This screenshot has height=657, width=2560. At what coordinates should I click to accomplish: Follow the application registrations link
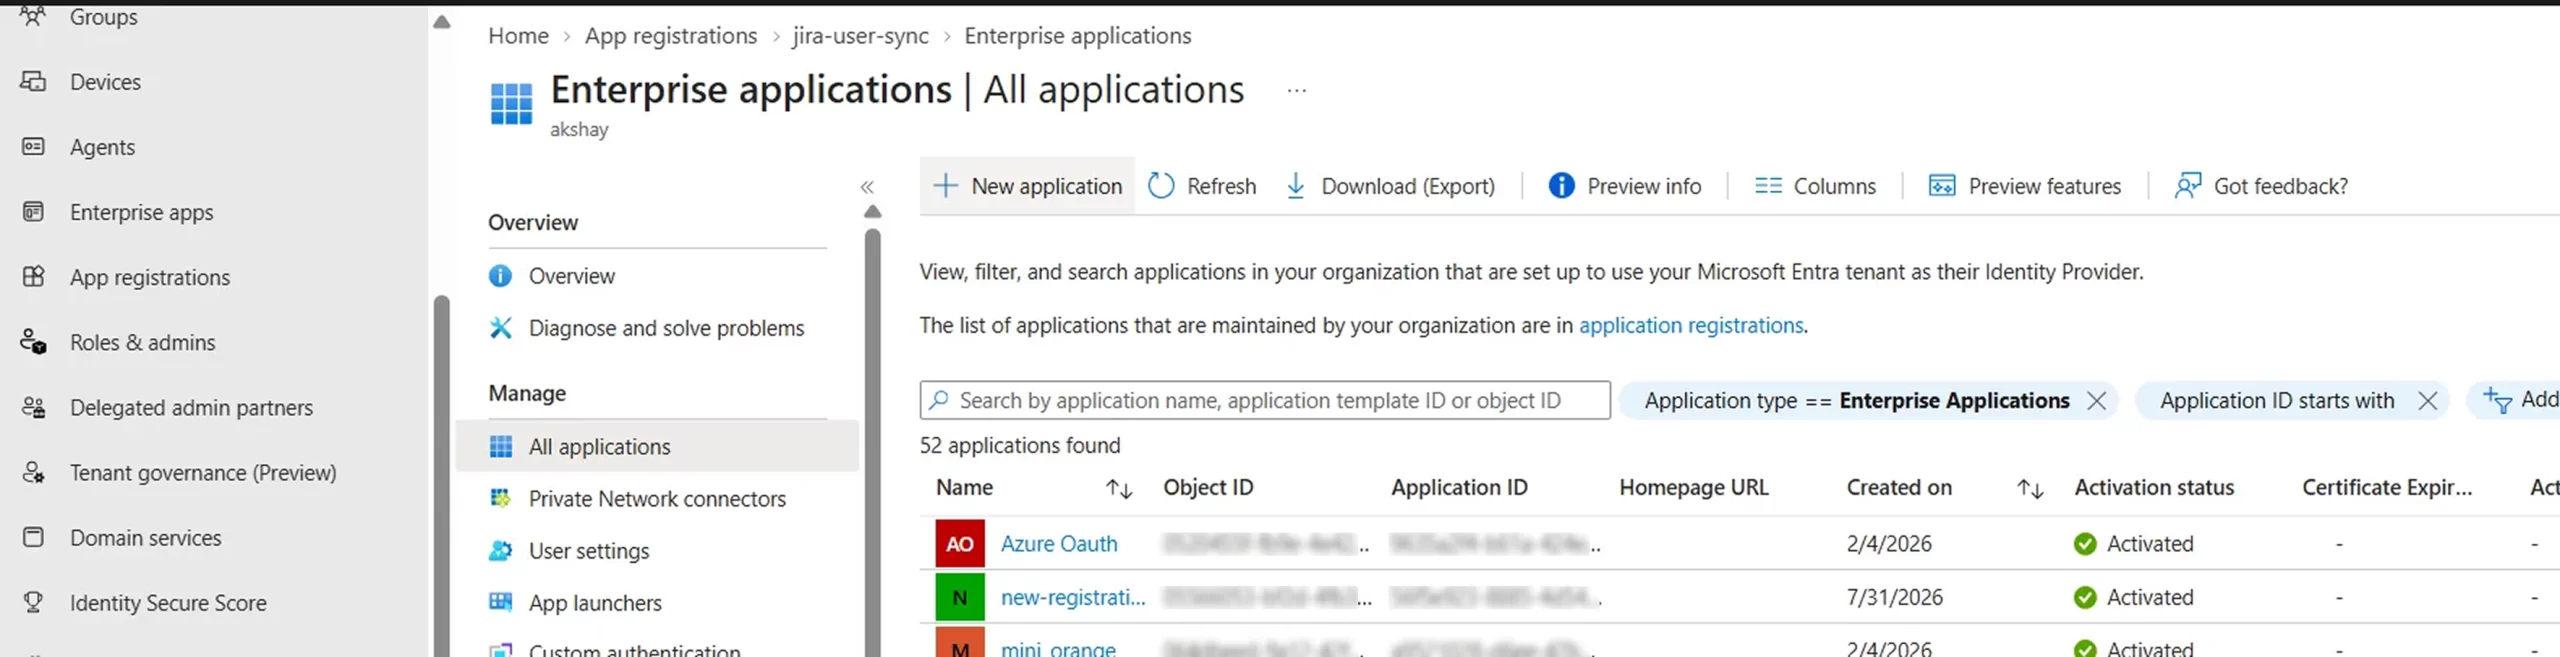[1691, 326]
